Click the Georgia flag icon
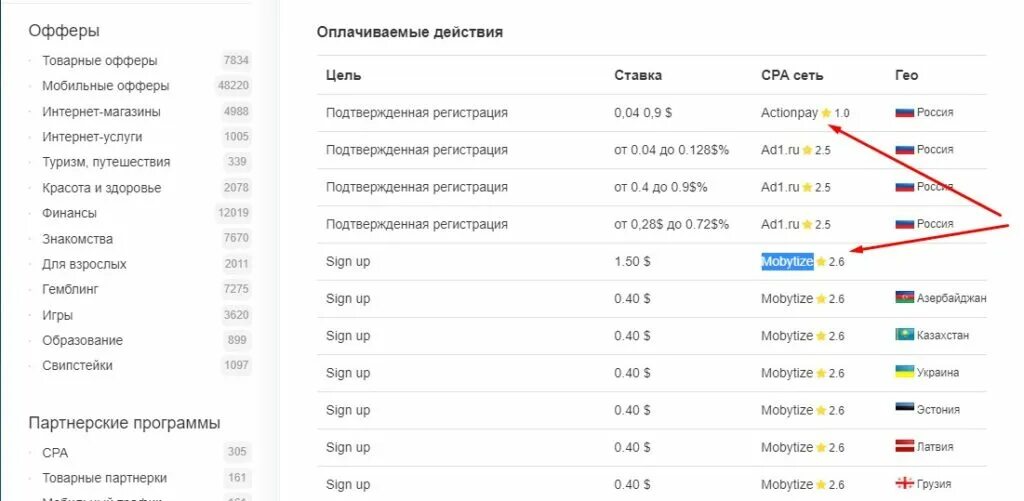The width and height of the screenshot is (1024, 501). tap(904, 484)
